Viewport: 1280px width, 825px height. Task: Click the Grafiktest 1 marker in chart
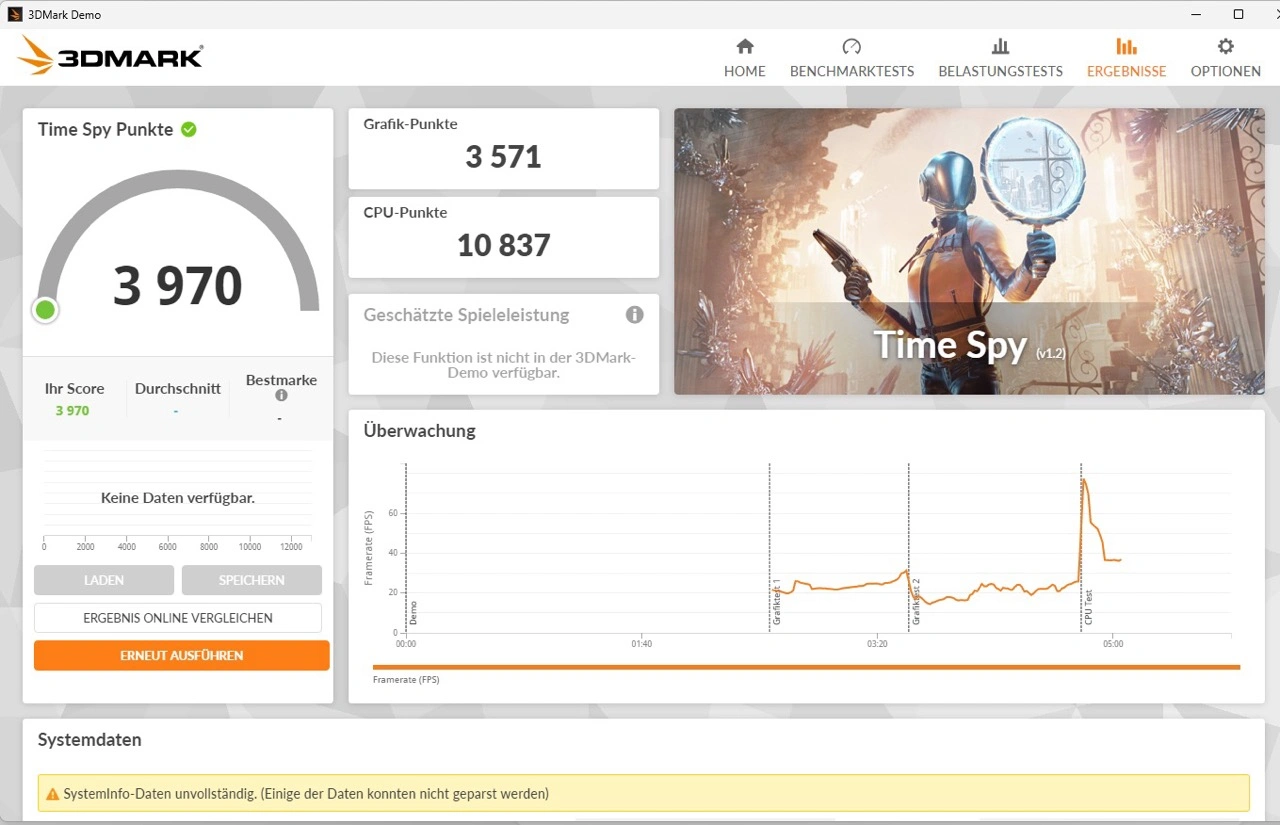click(776, 602)
